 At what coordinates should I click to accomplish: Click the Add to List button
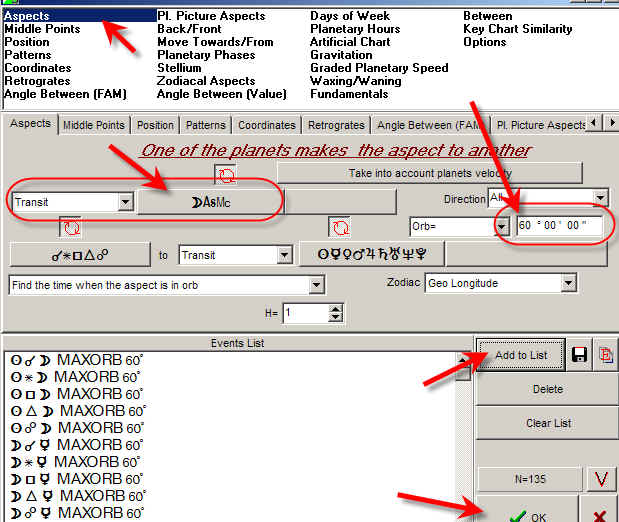pos(521,355)
